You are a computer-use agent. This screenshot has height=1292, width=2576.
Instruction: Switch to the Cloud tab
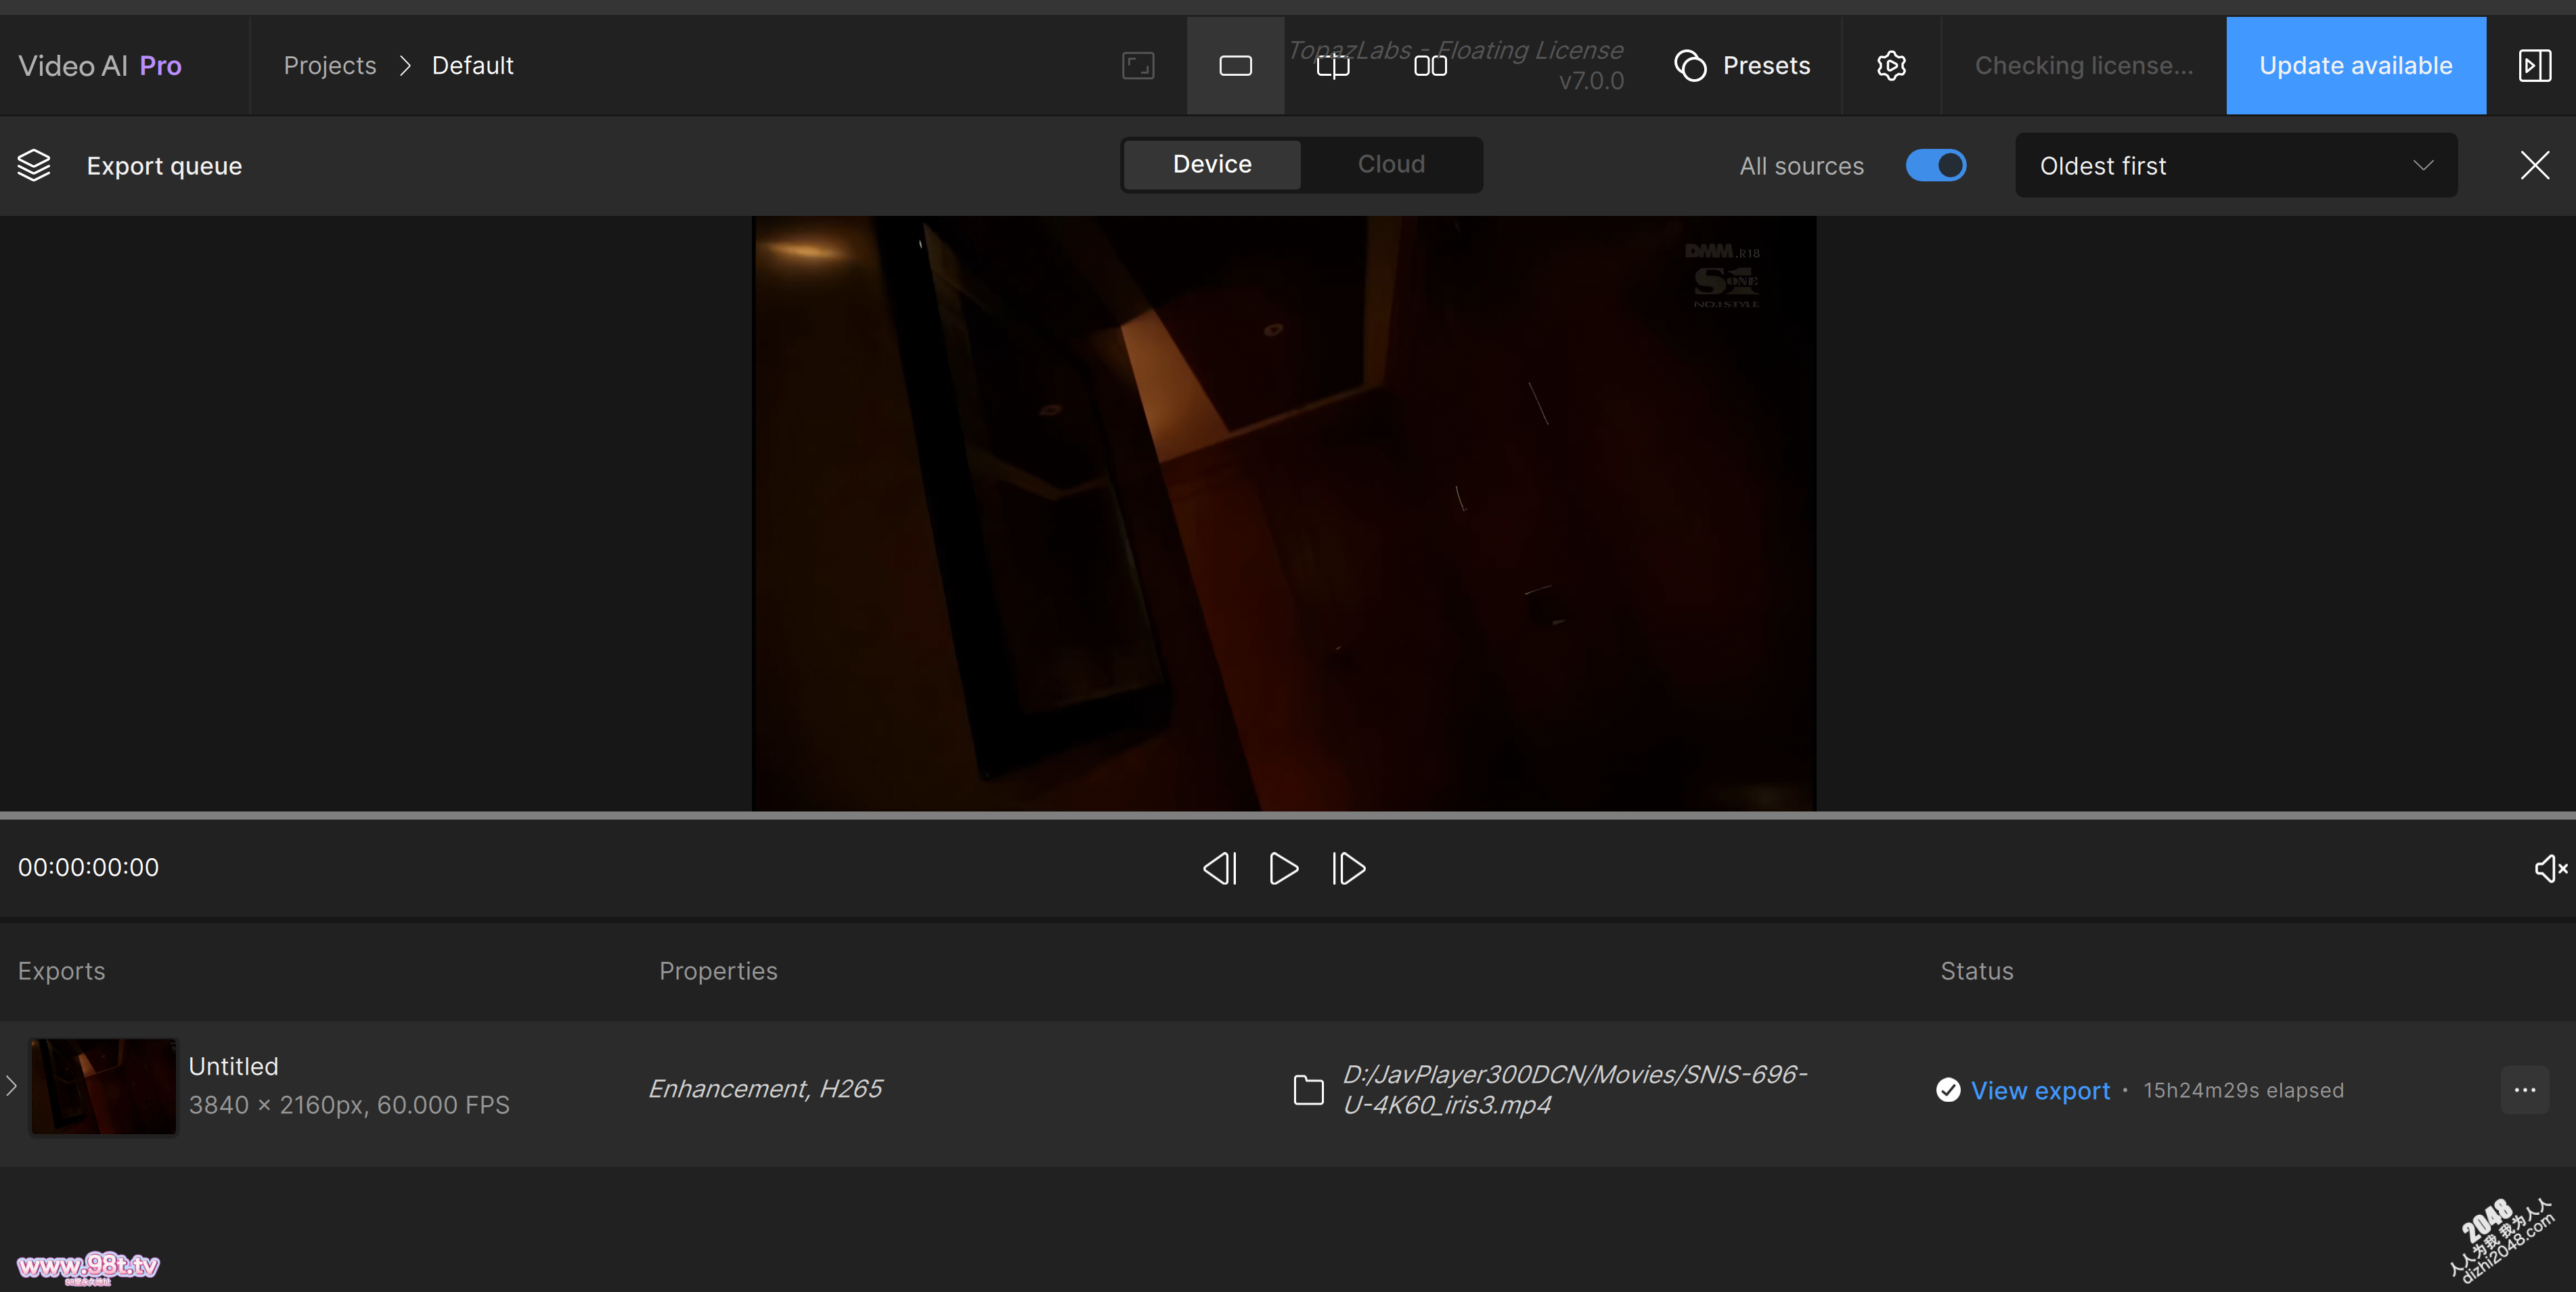(x=1391, y=164)
